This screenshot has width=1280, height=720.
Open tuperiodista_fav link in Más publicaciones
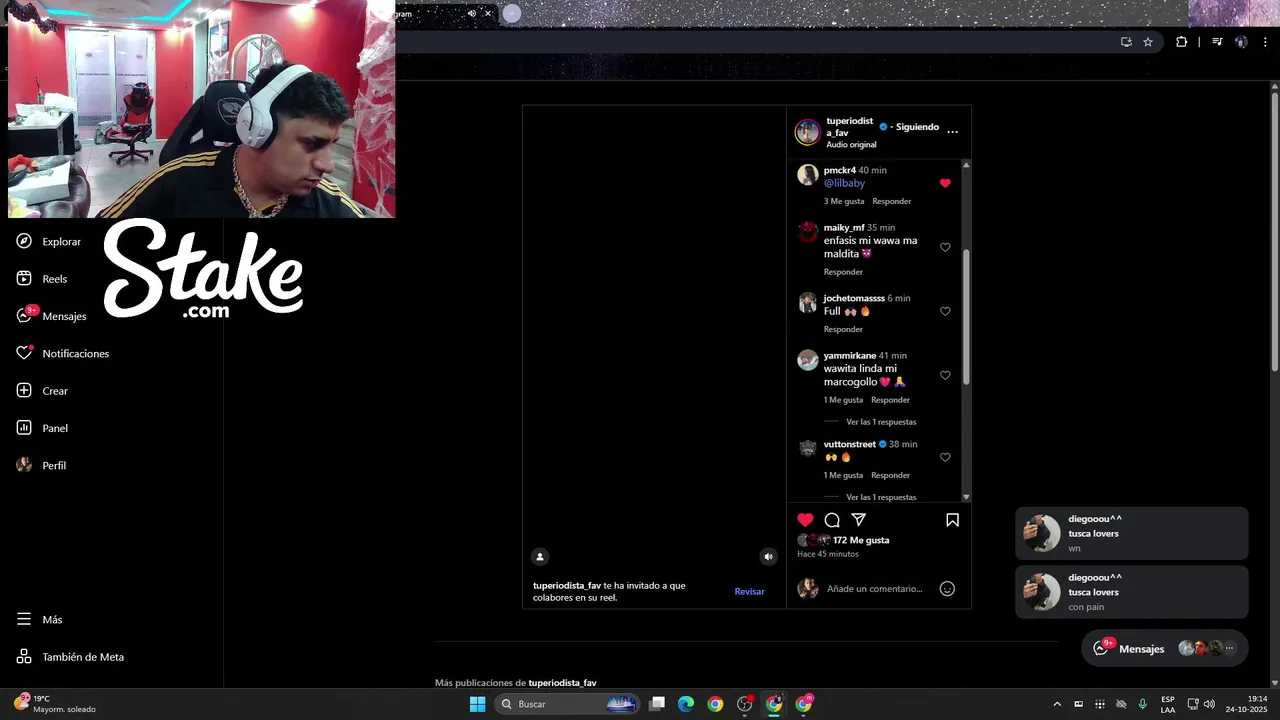[x=562, y=683]
